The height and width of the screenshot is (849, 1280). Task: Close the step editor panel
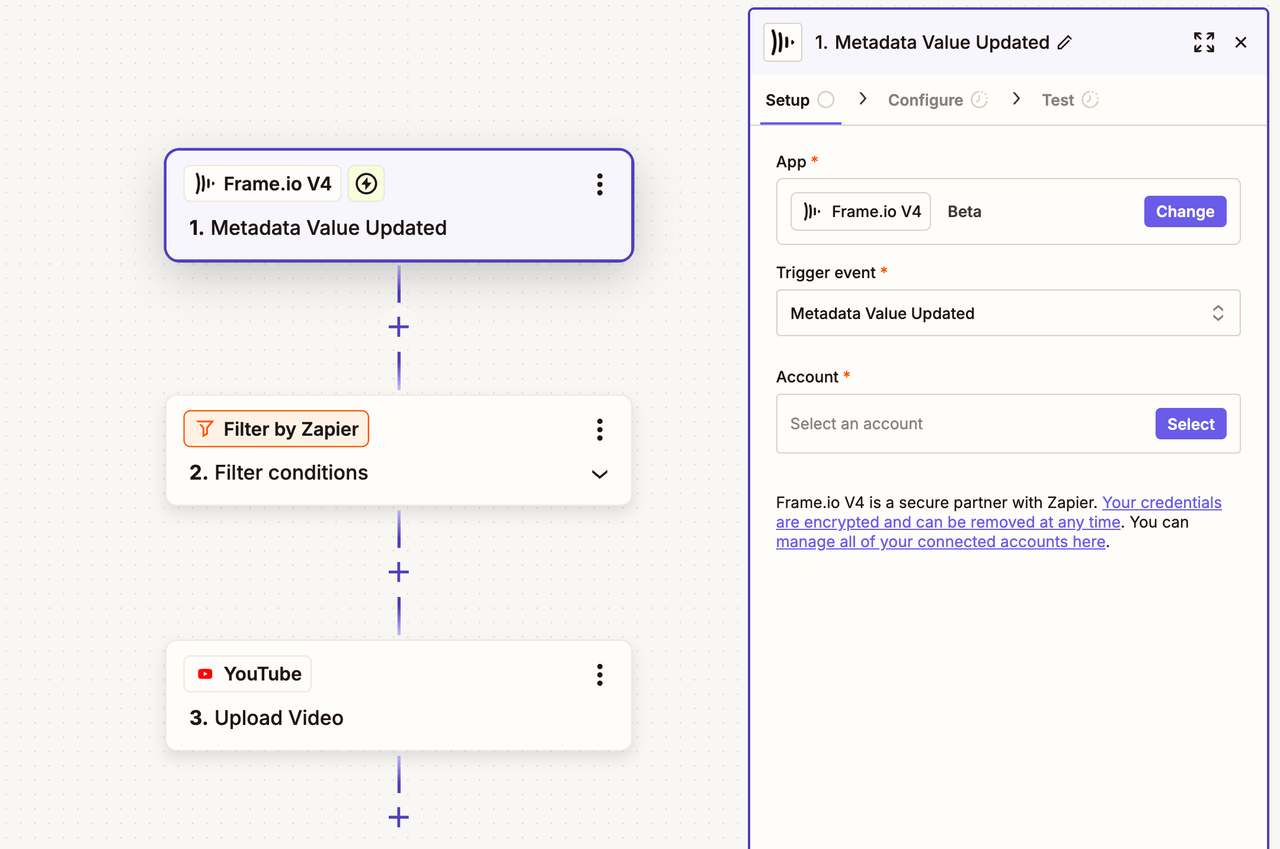1241,42
